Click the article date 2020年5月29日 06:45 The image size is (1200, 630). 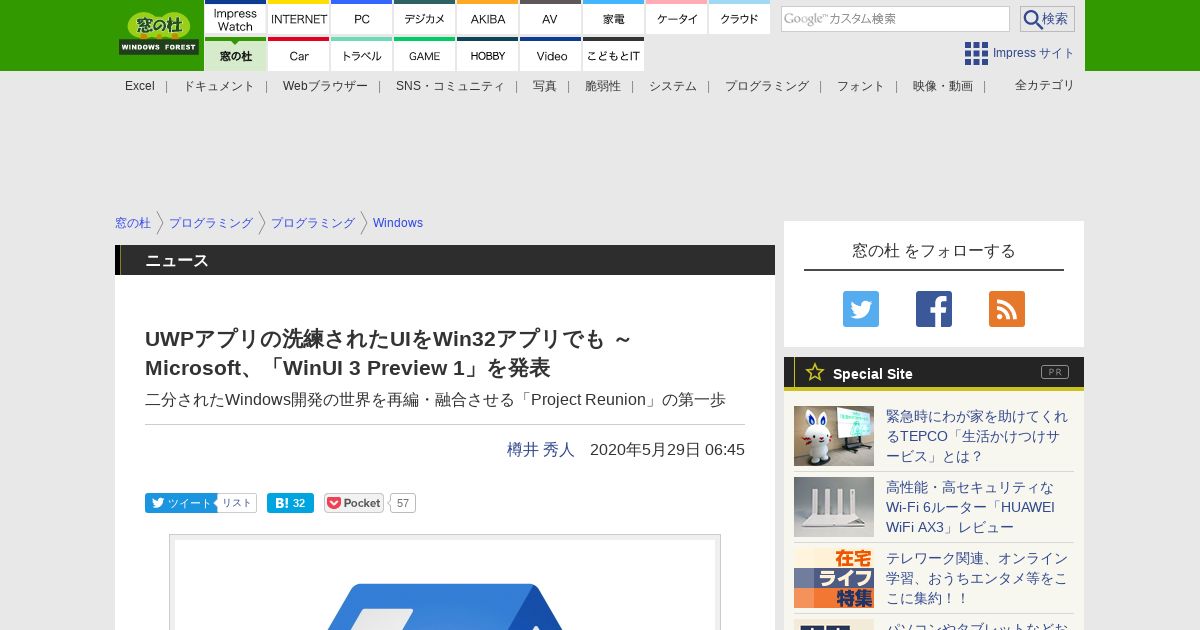click(667, 450)
